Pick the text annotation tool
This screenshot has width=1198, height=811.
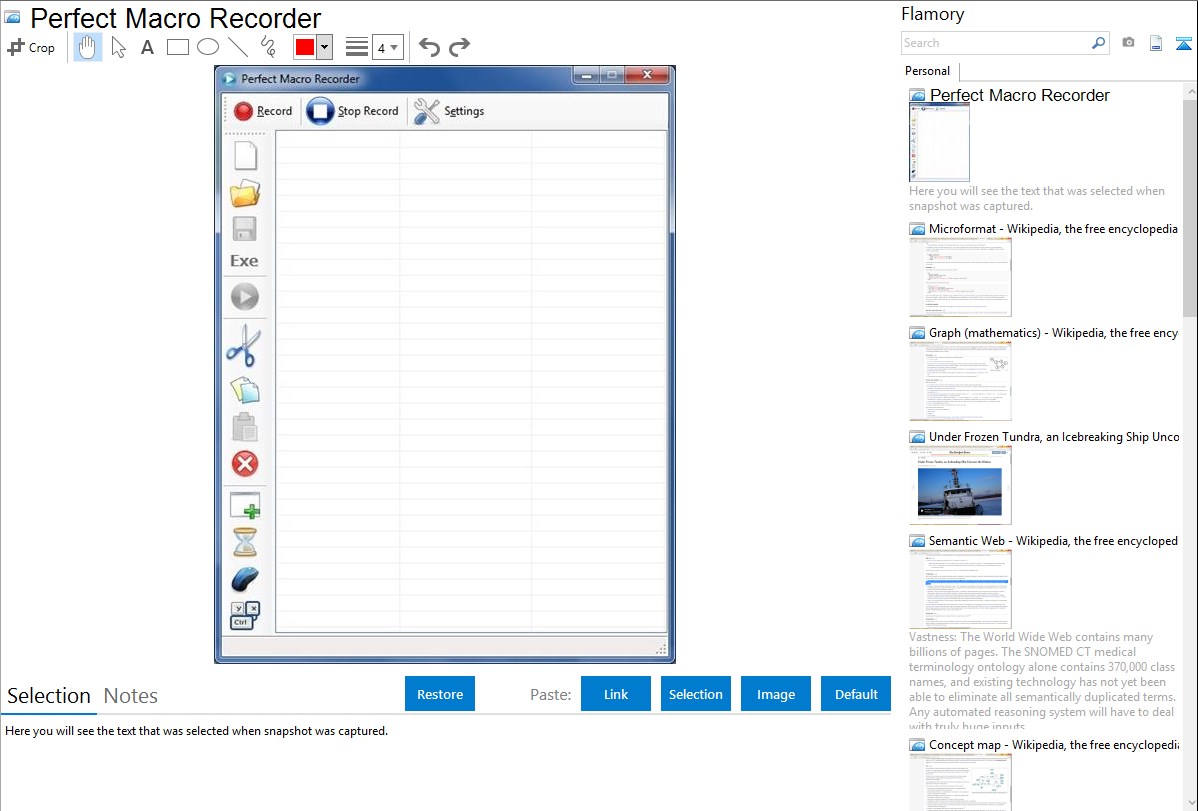147,47
